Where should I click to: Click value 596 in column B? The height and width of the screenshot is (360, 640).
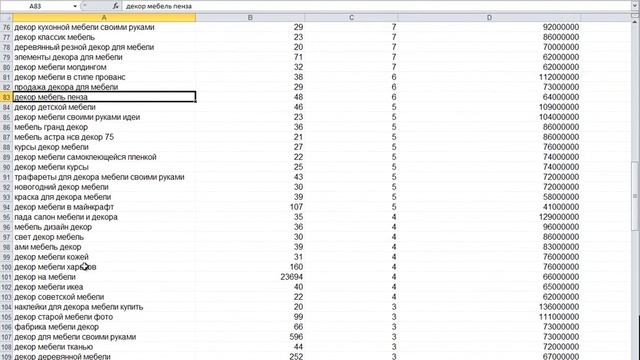tap(296, 337)
